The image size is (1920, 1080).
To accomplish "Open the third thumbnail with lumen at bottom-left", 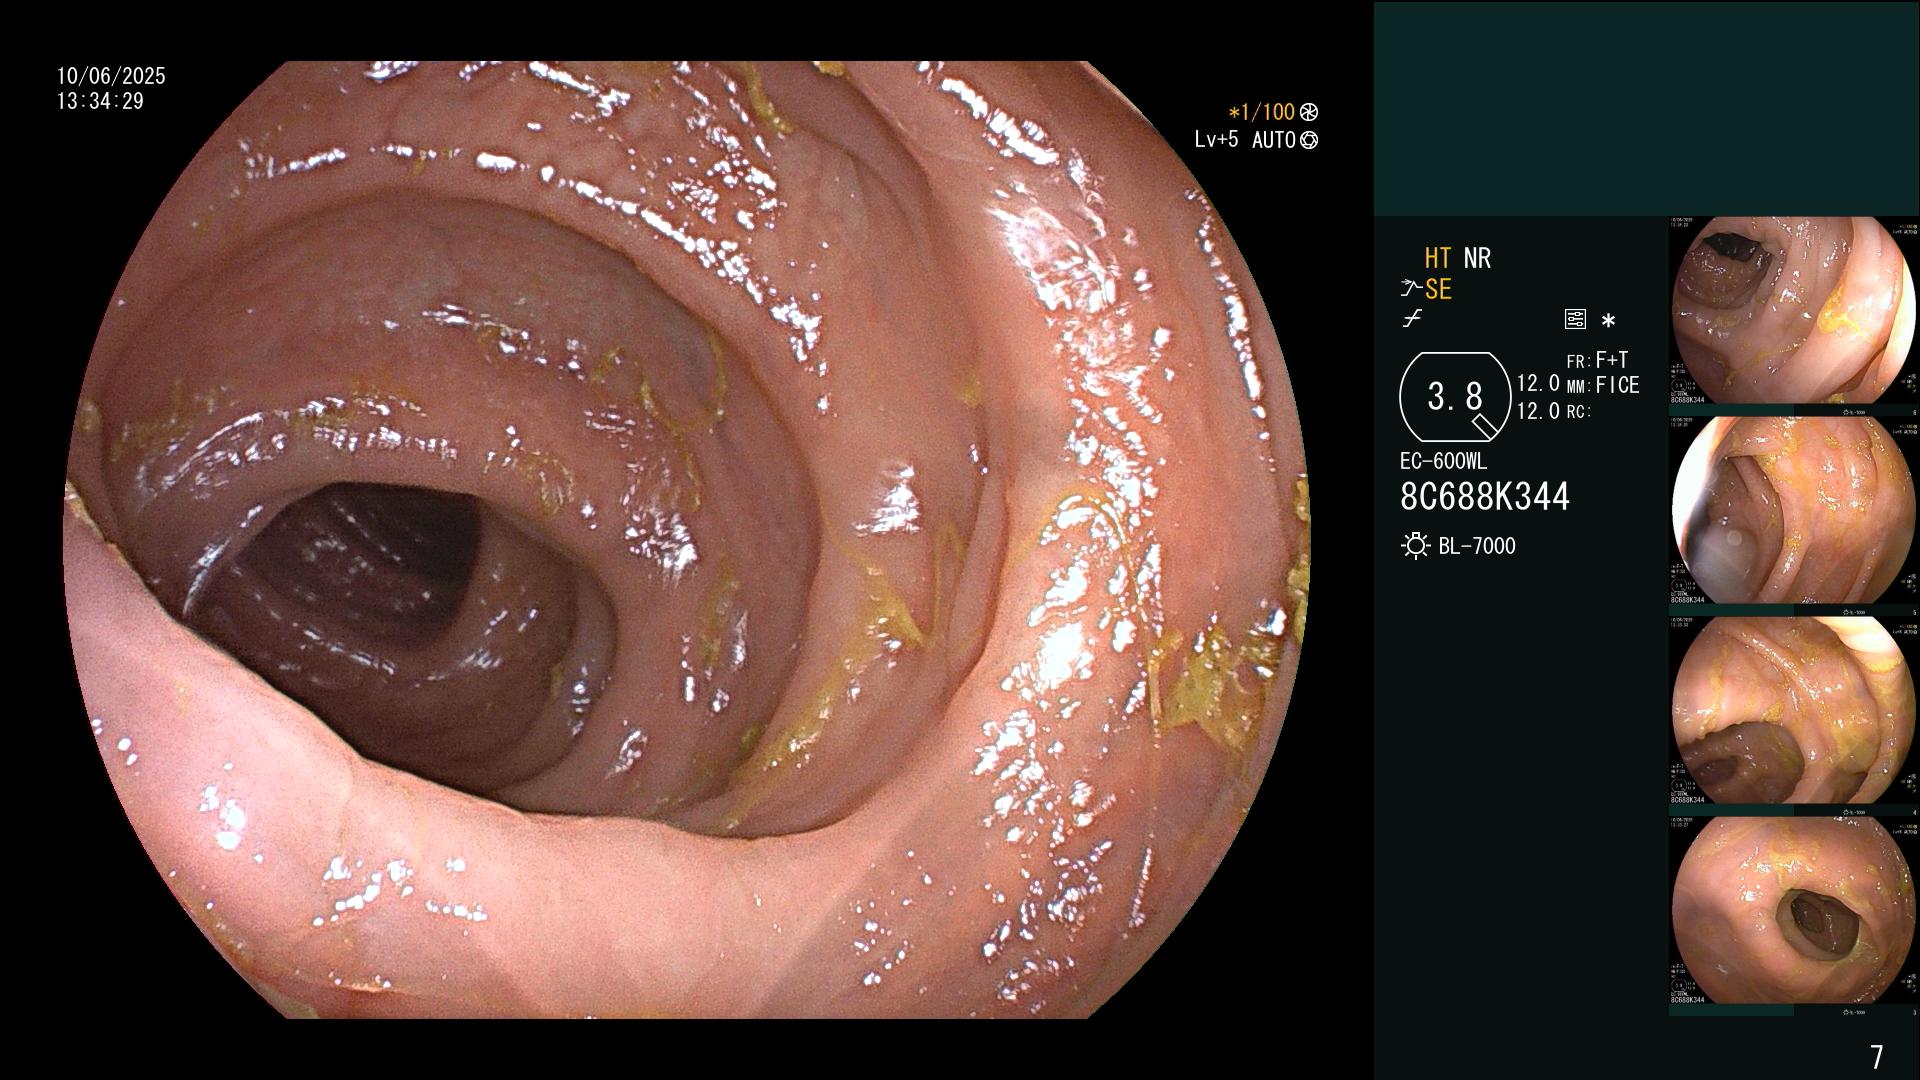I will 1793,711.
